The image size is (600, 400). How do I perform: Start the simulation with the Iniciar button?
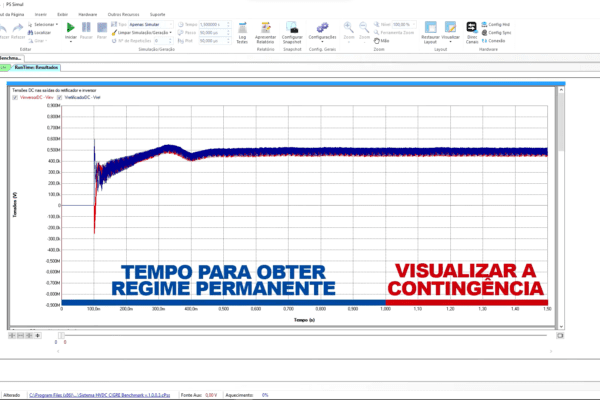pyautogui.click(x=70, y=30)
